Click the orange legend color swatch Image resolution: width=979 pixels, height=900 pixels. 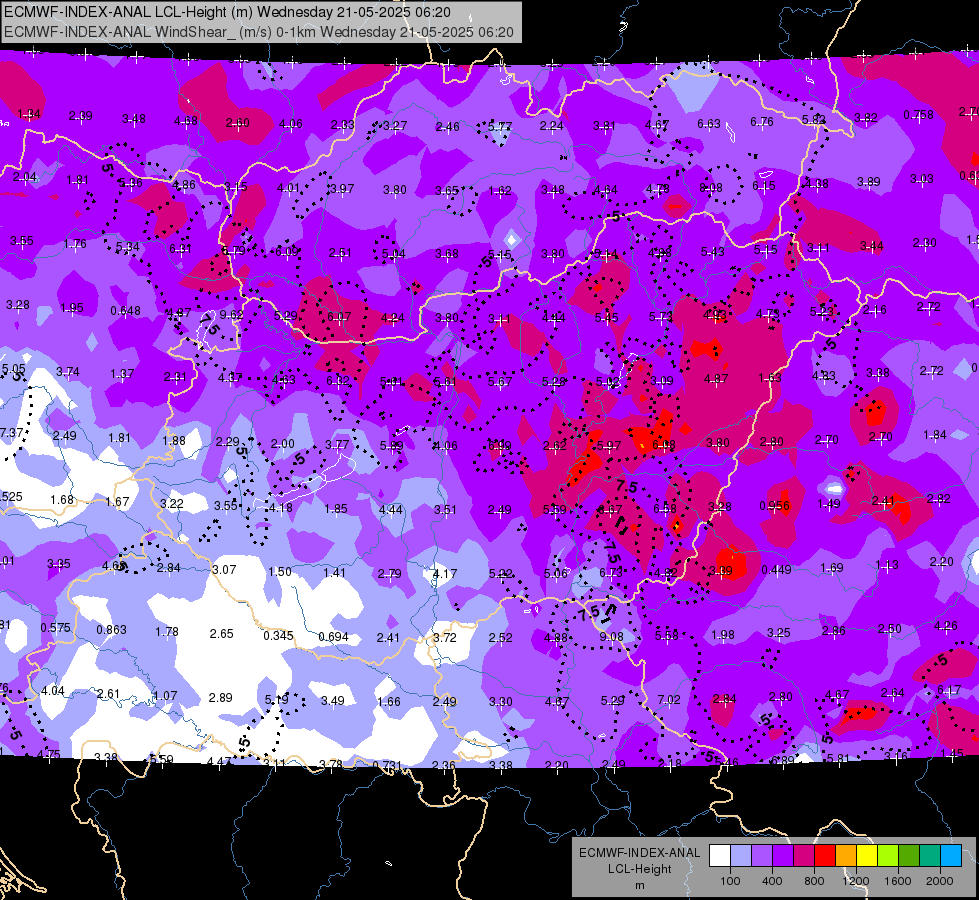coord(846,856)
